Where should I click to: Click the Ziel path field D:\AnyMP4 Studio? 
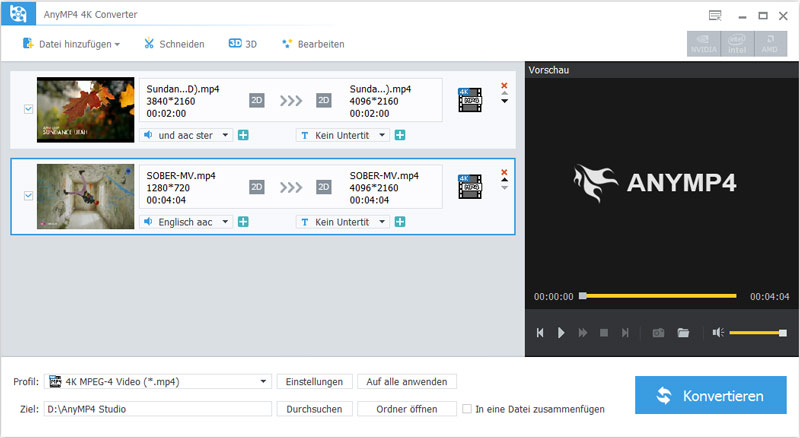pyautogui.click(x=158, y=409)
